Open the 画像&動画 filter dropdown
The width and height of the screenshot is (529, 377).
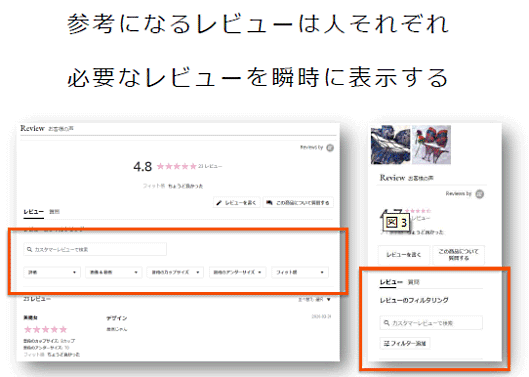pyautogui.click(x=113, y=272)
